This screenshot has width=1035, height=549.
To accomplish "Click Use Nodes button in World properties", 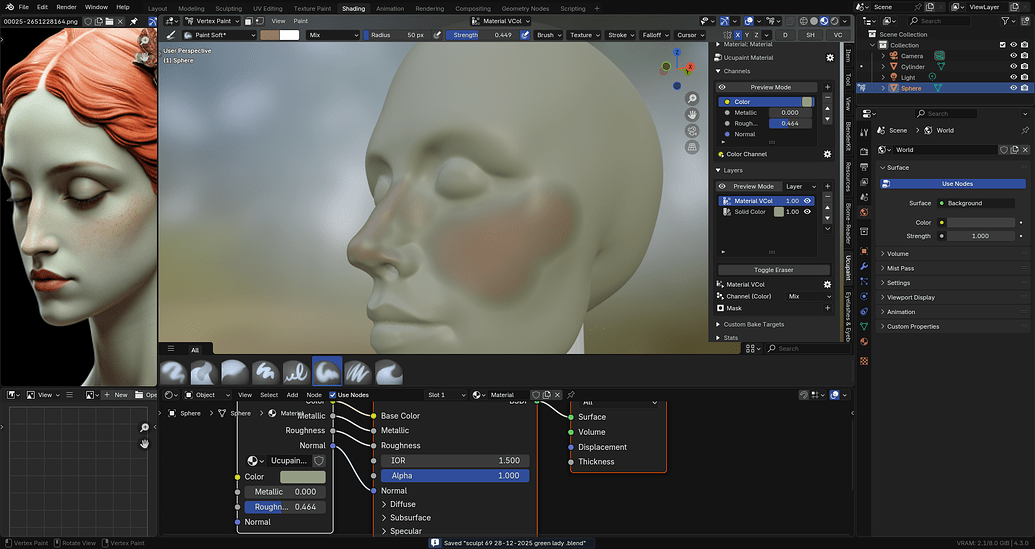I will (953, 183).
